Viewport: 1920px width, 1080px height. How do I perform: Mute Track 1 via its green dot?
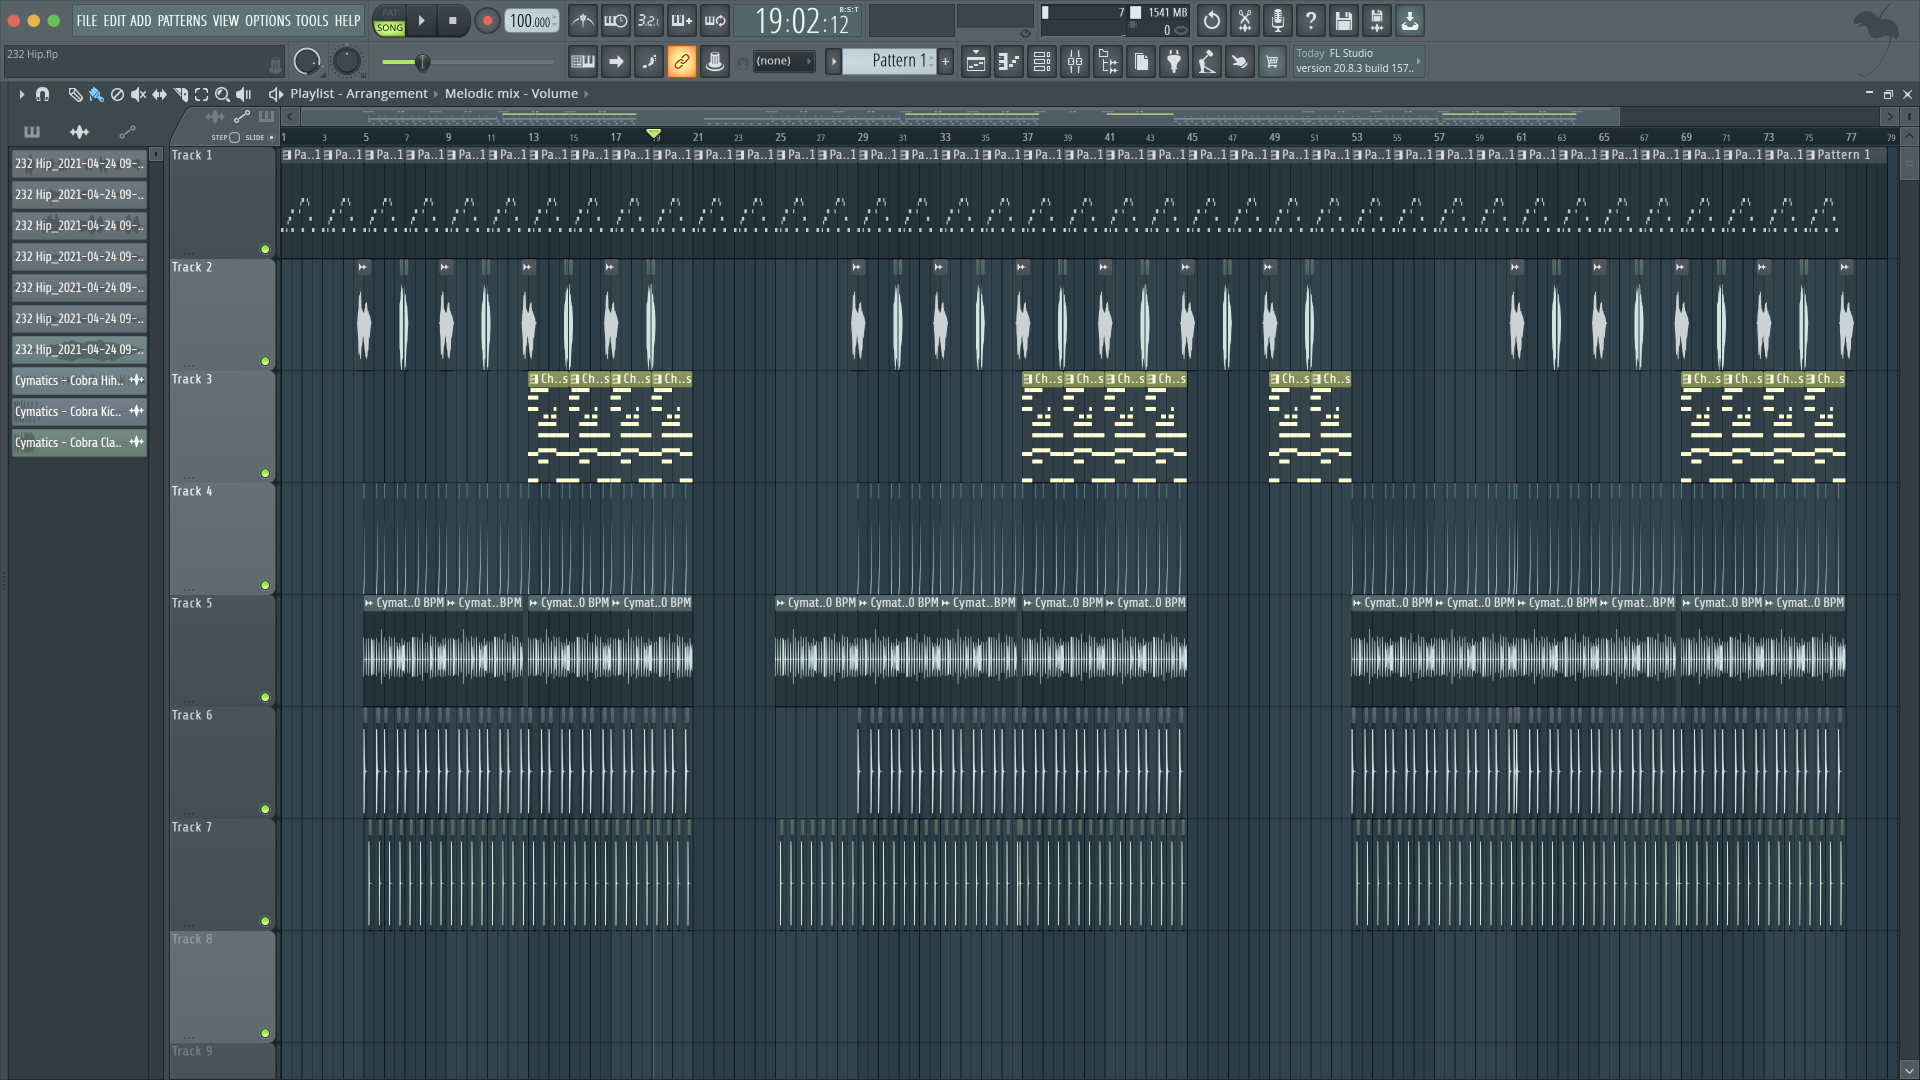[265, 249]
